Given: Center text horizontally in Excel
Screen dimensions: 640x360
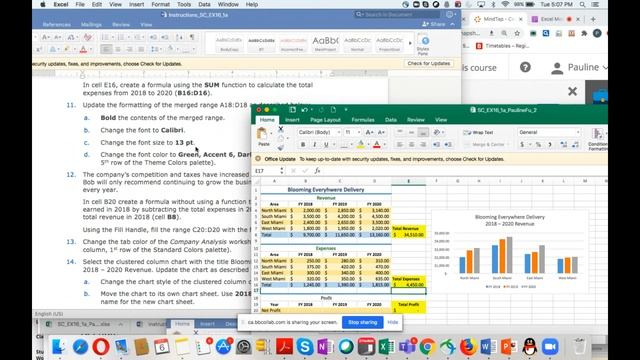Looking at the screenshot, I should pos(411,144).
